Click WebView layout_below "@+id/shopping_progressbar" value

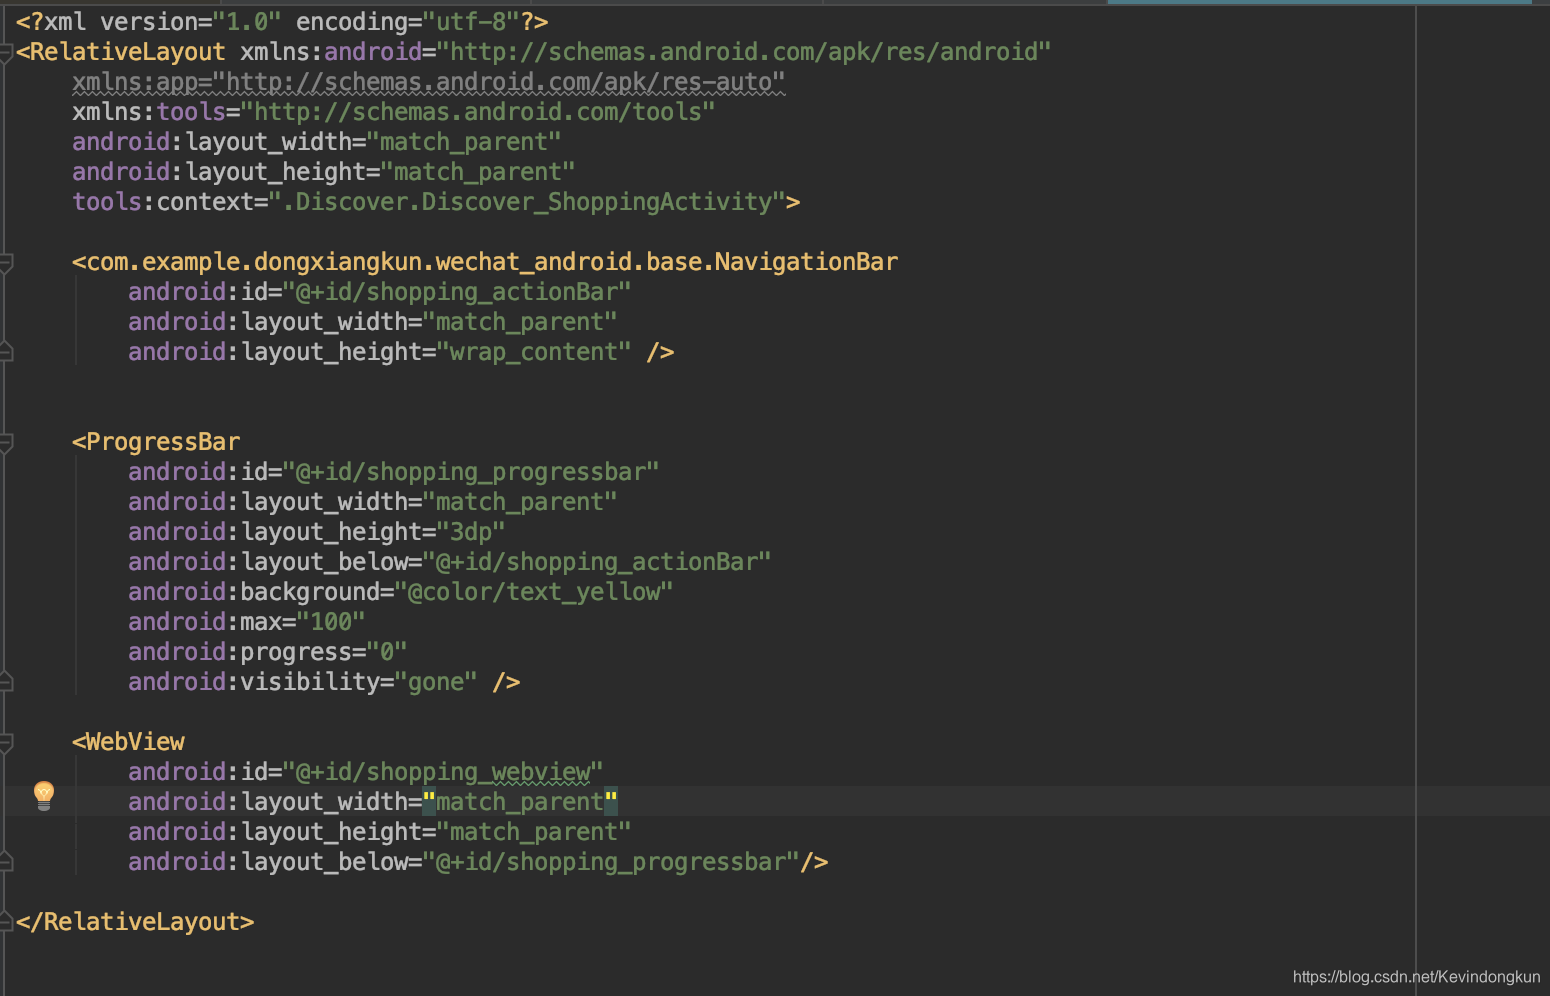click(x=611, y=862)
